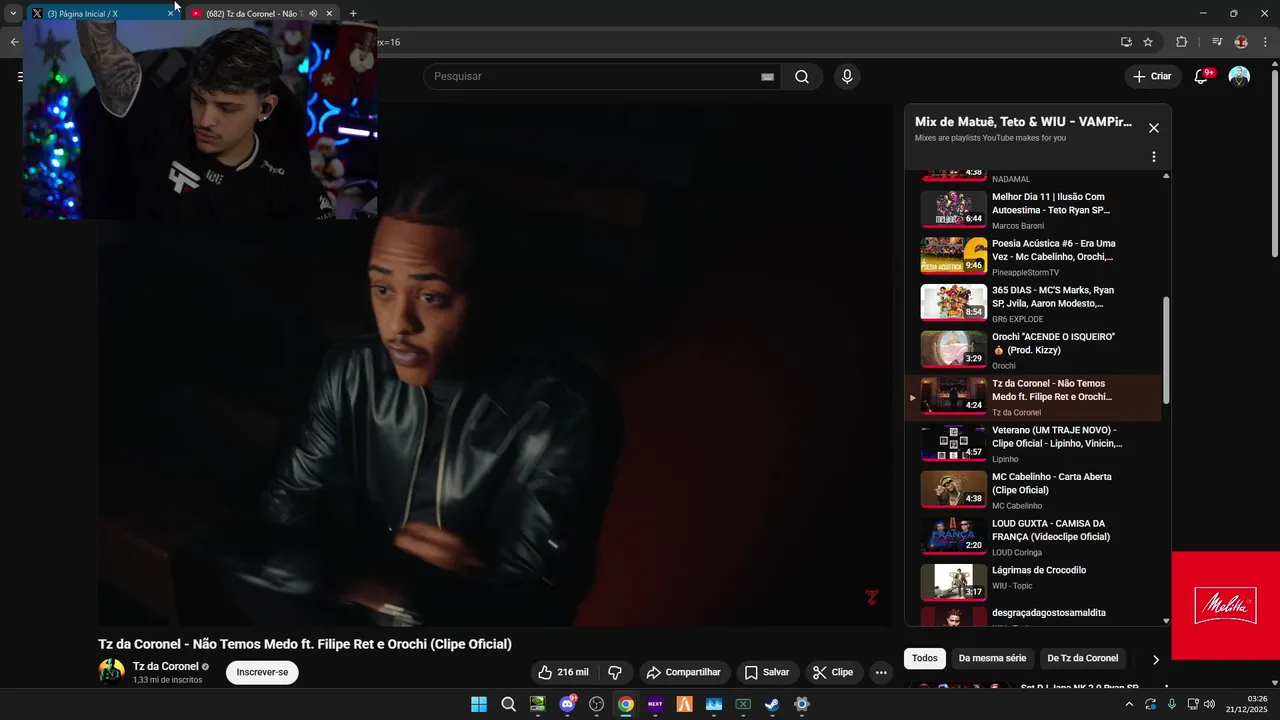Click the Melitta advertisement banner
1280x720 pixels.
pos(1226,606)
